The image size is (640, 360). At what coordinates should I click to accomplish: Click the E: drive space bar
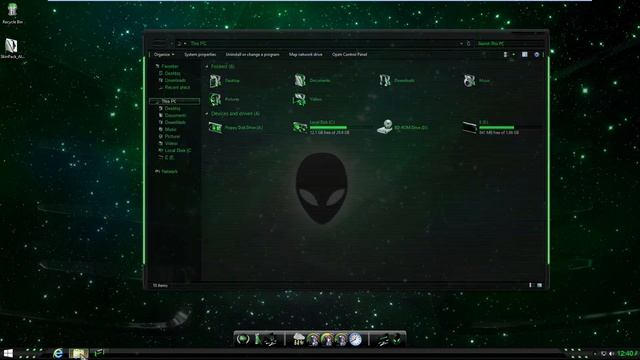coord(509,127)
